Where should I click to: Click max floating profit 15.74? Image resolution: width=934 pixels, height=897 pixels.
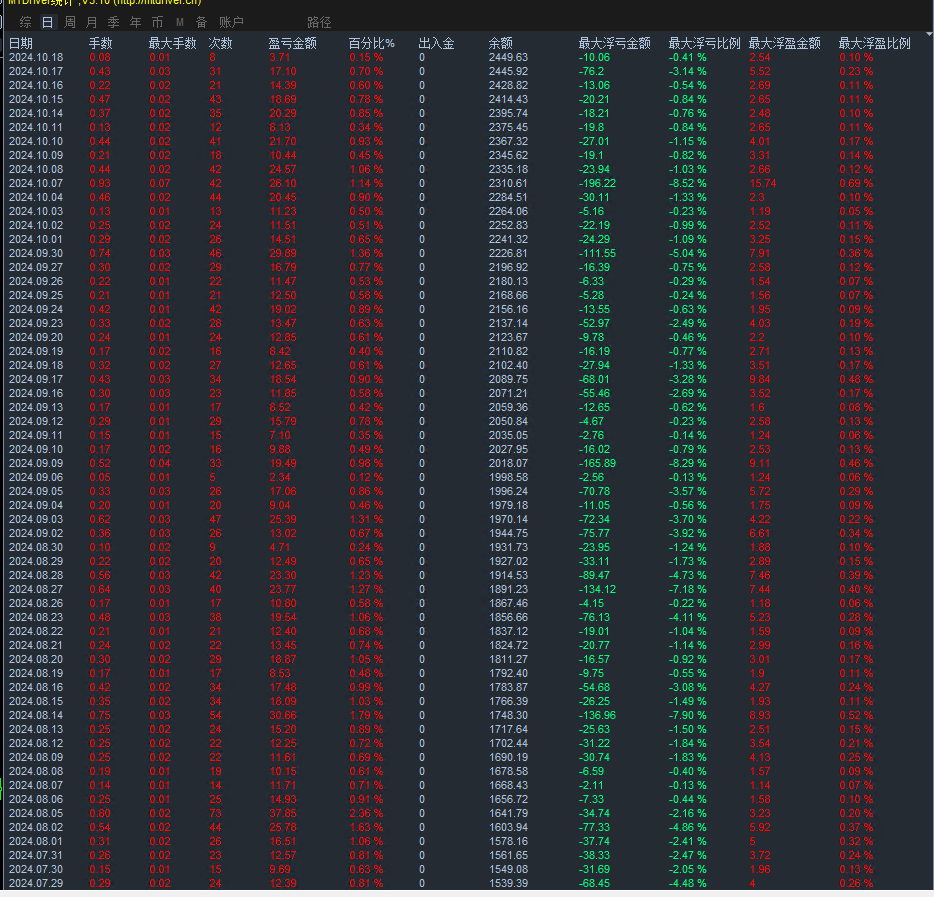click(x=762, y=183)
